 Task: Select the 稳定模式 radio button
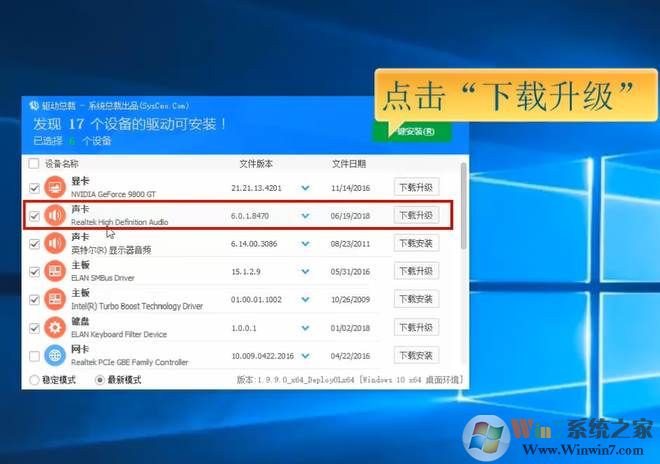[34, 380]
